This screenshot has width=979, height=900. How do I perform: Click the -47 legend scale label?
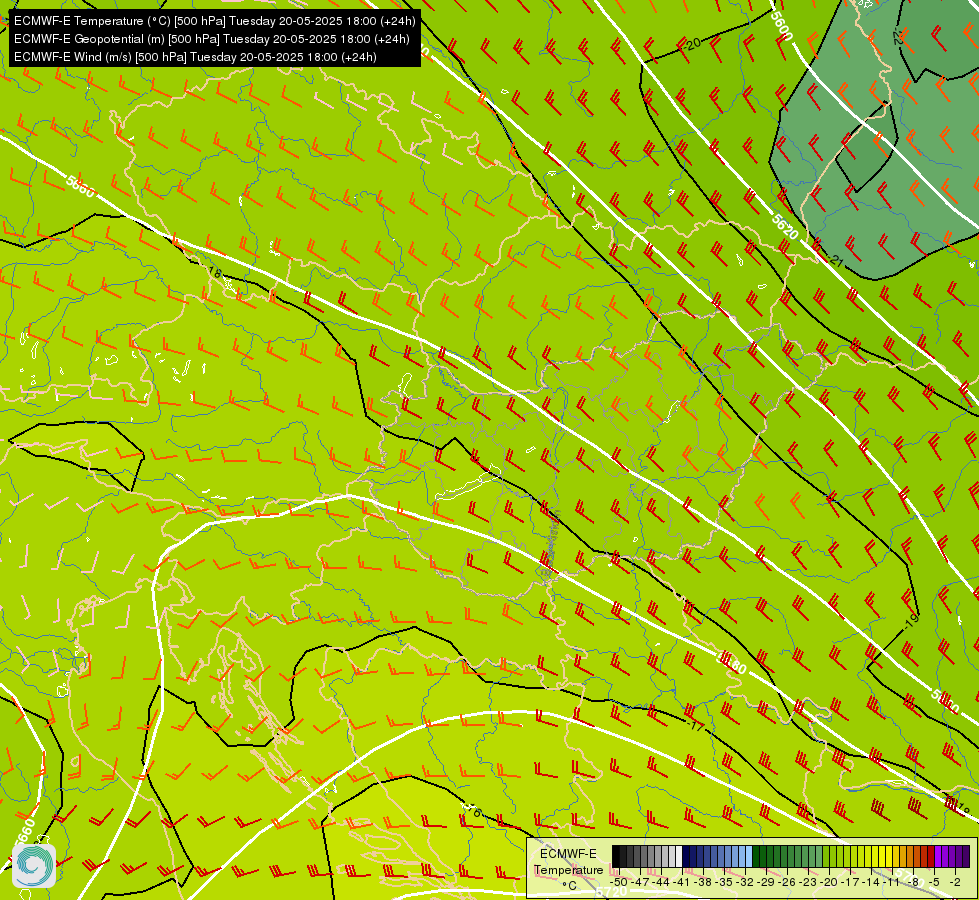[639, 883]
